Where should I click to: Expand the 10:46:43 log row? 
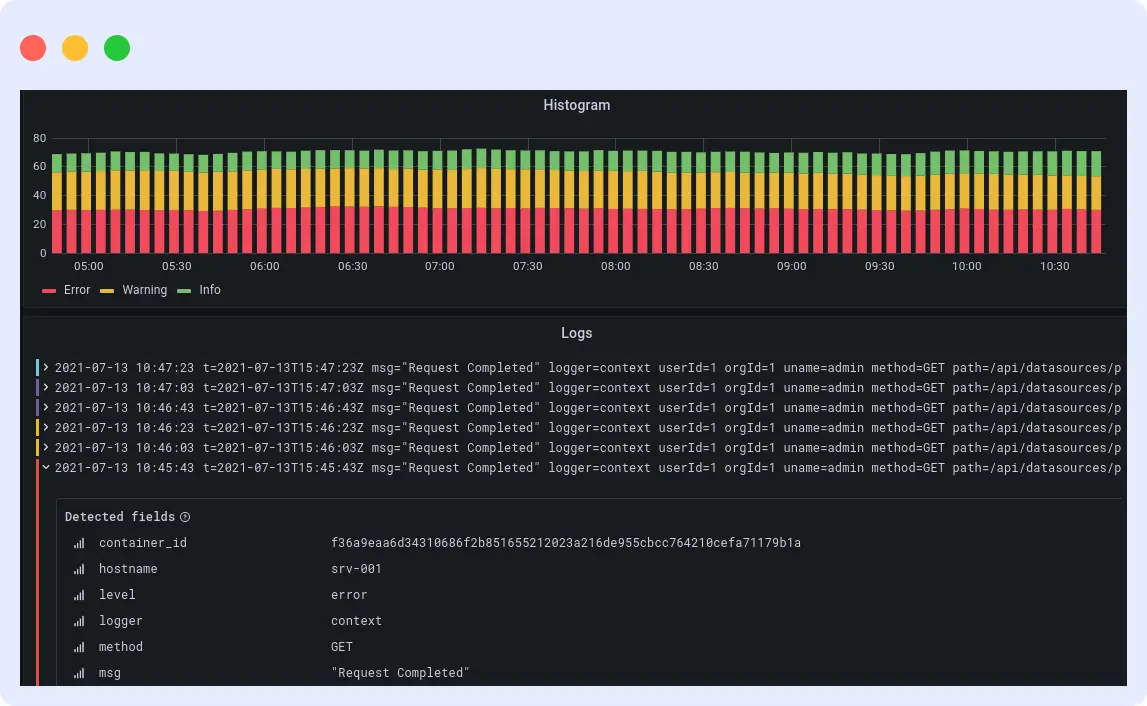pos(46,408)
